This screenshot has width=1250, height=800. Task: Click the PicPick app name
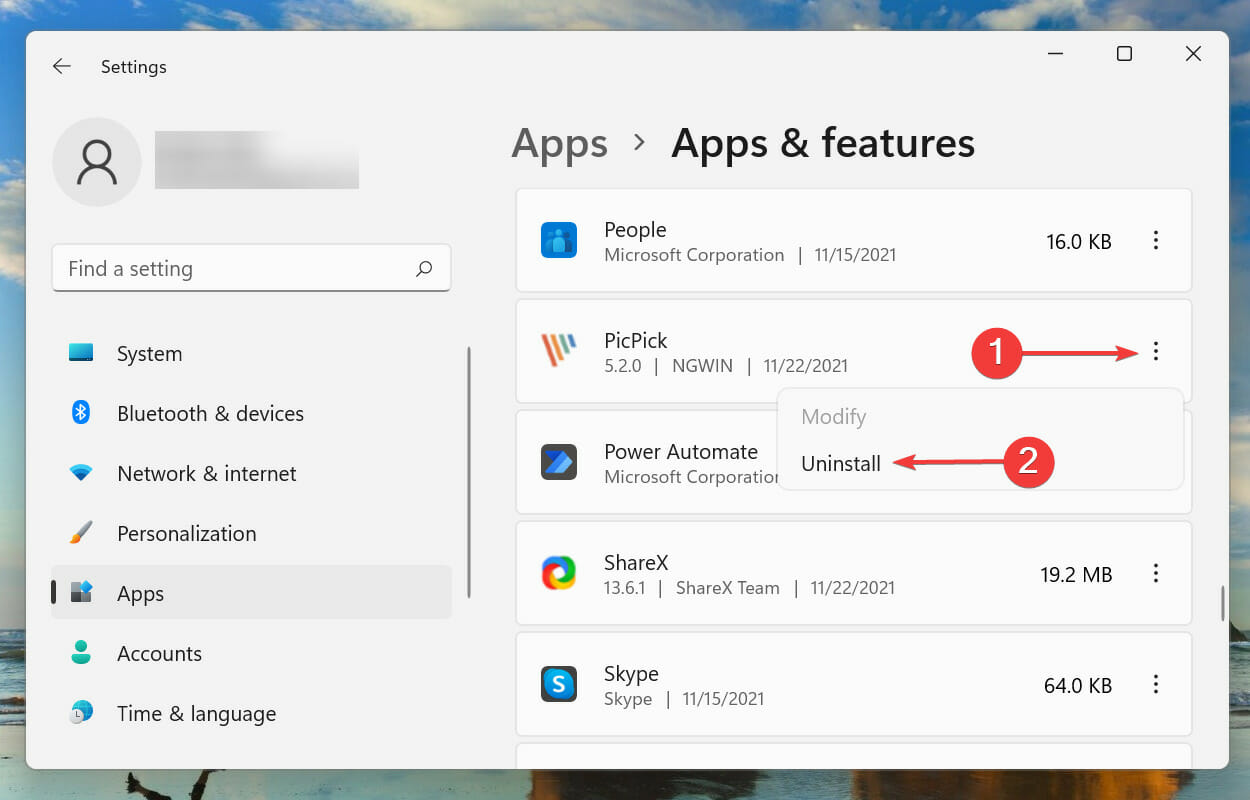point(636,340)
